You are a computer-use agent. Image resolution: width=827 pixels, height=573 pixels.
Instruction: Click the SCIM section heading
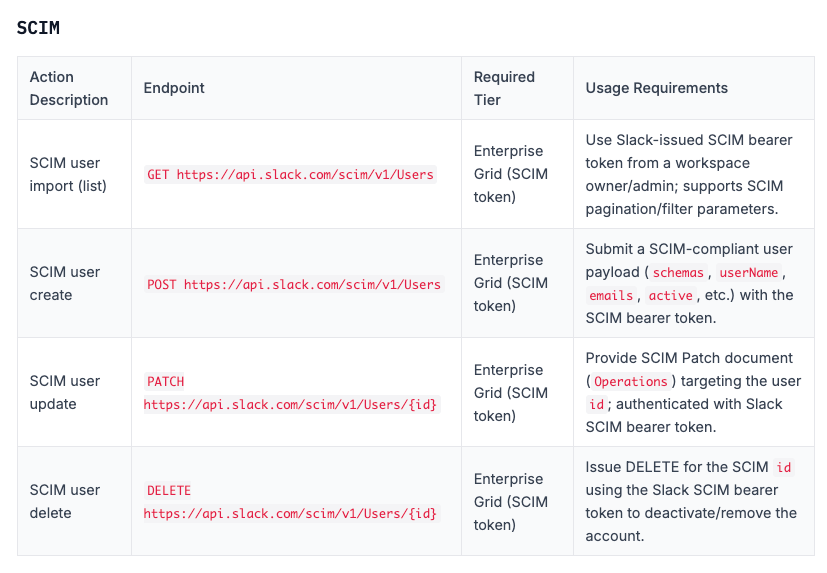coord(38,28)
